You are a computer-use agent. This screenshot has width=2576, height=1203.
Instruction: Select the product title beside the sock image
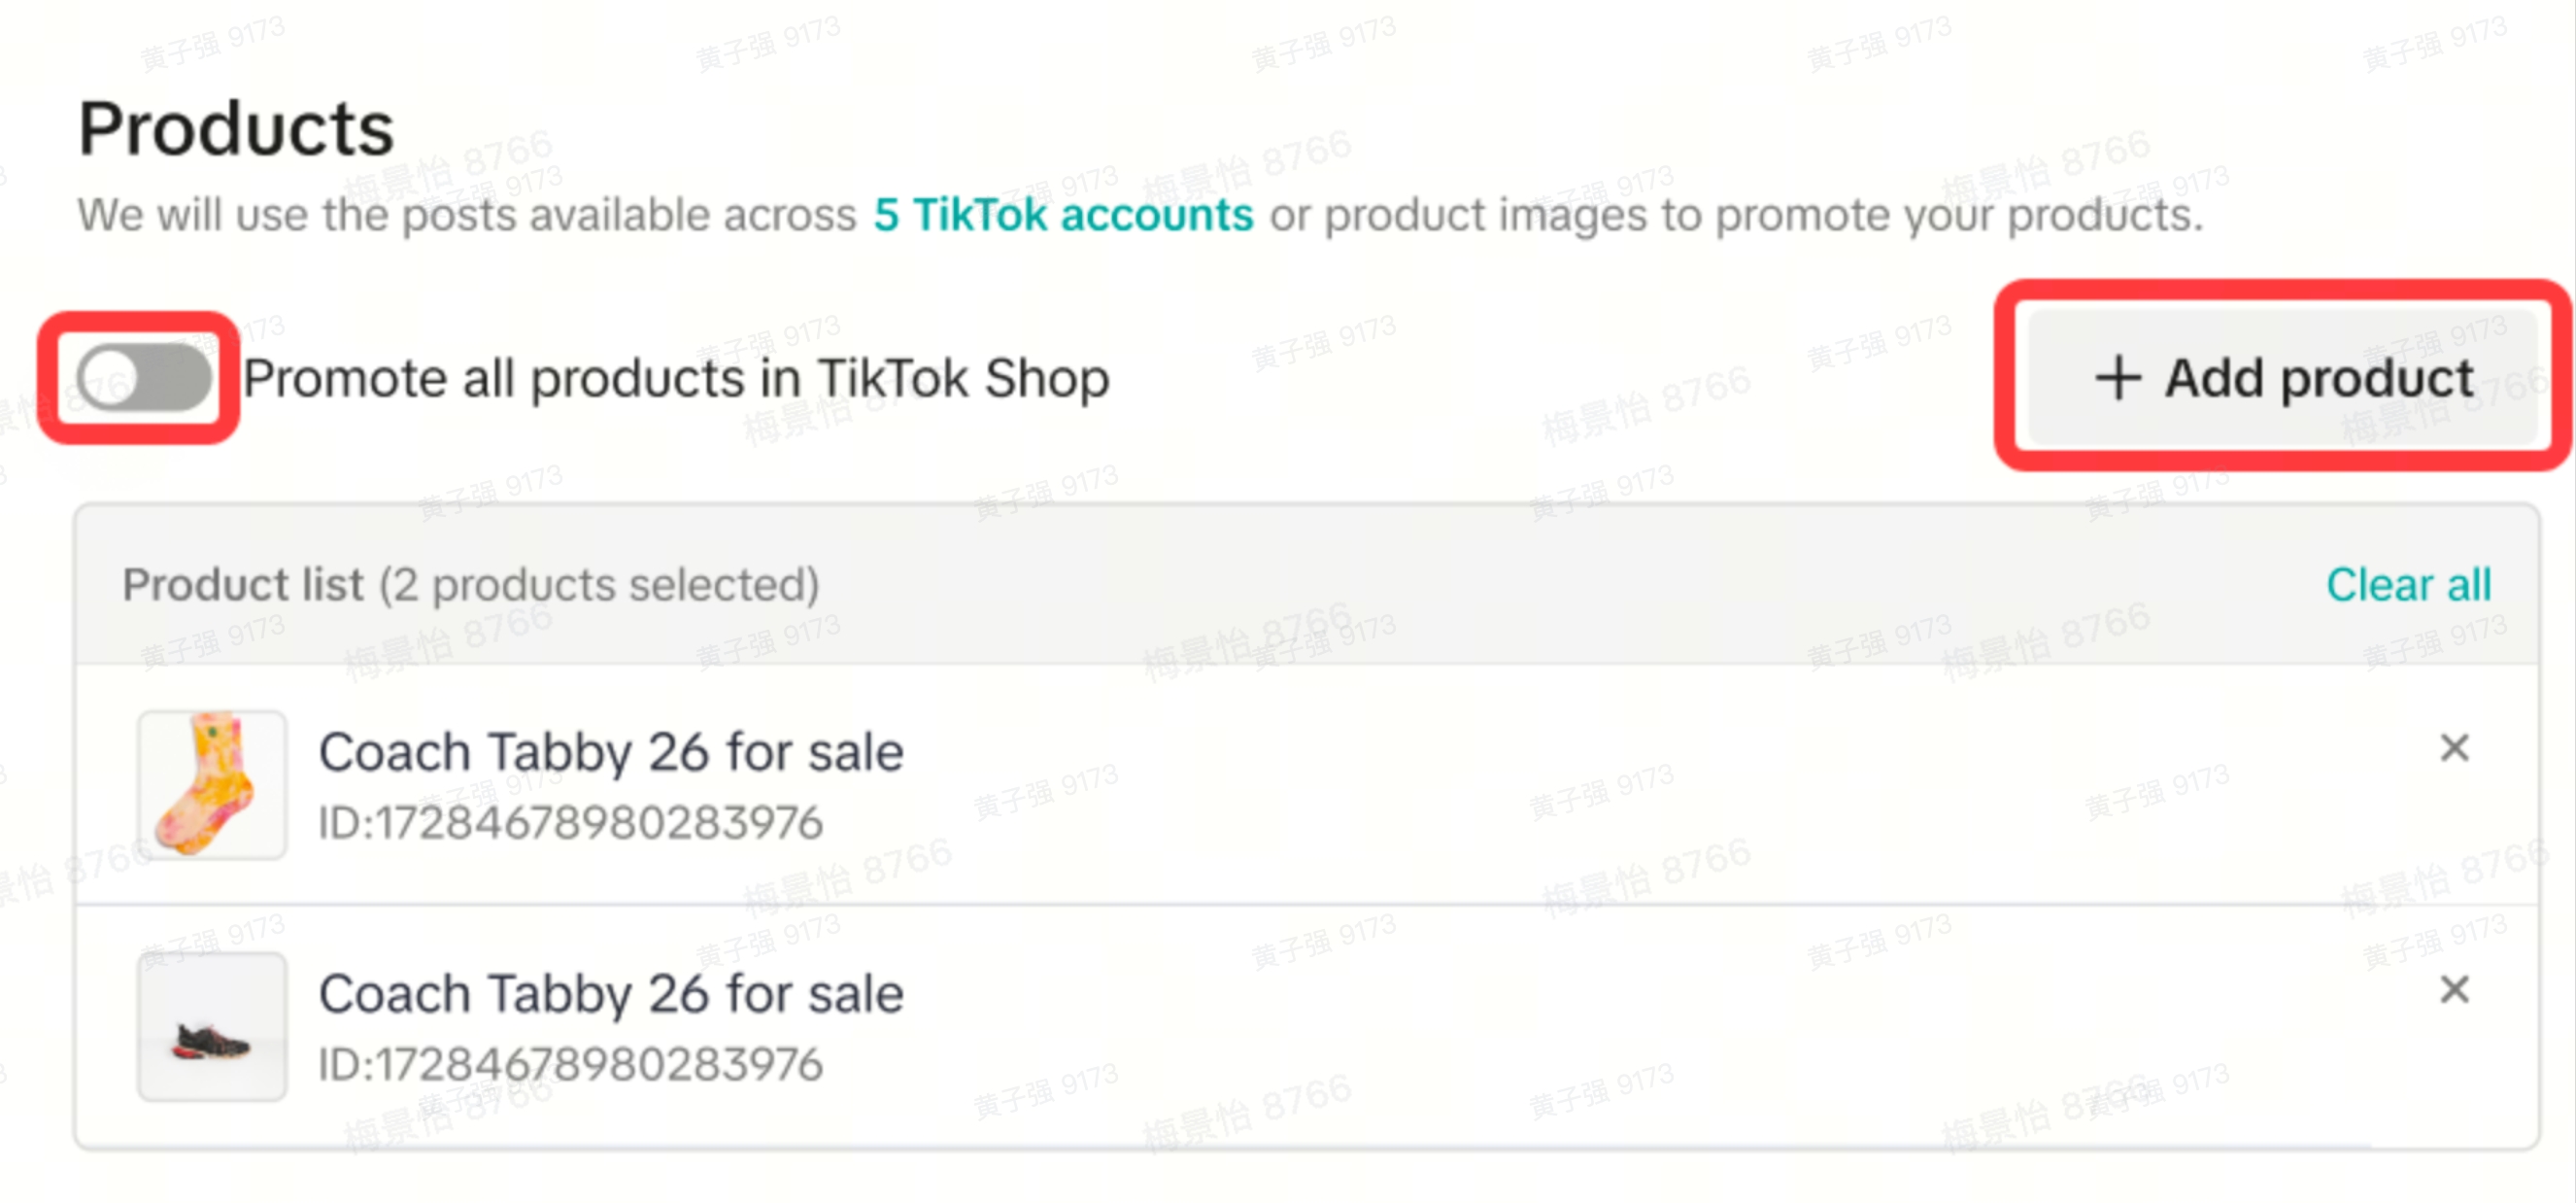pos(611,752)
